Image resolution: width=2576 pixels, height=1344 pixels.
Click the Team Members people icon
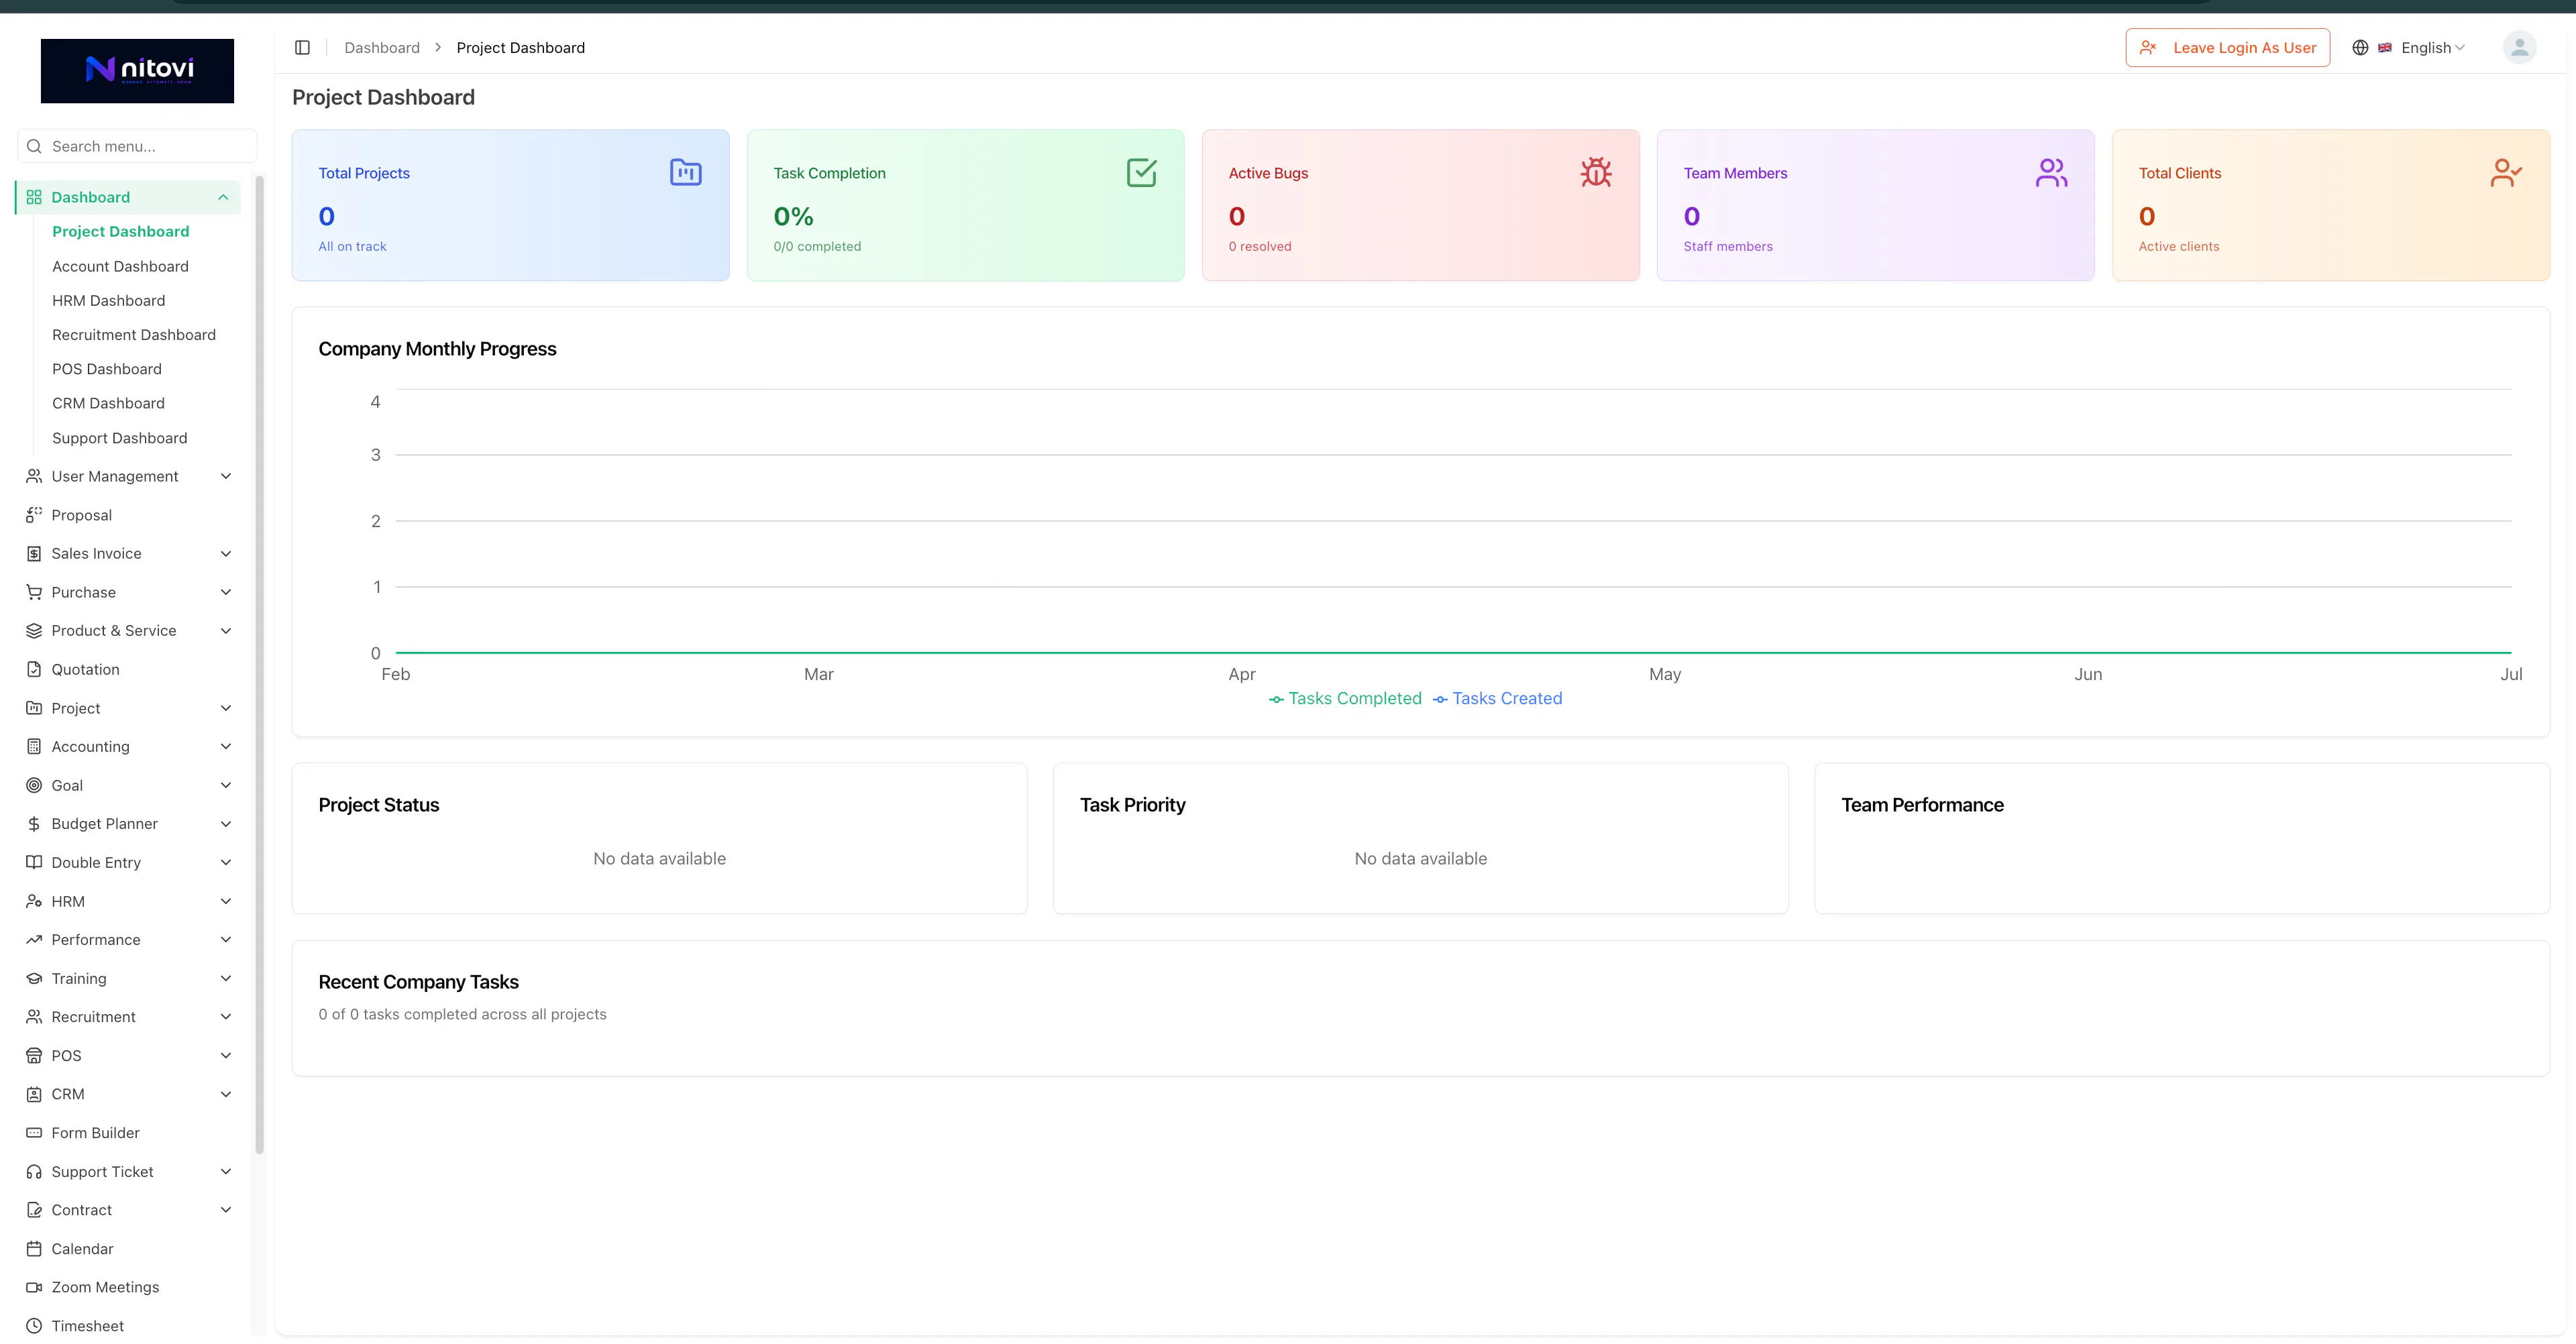pyautogui.click(x=2051, y=172)
